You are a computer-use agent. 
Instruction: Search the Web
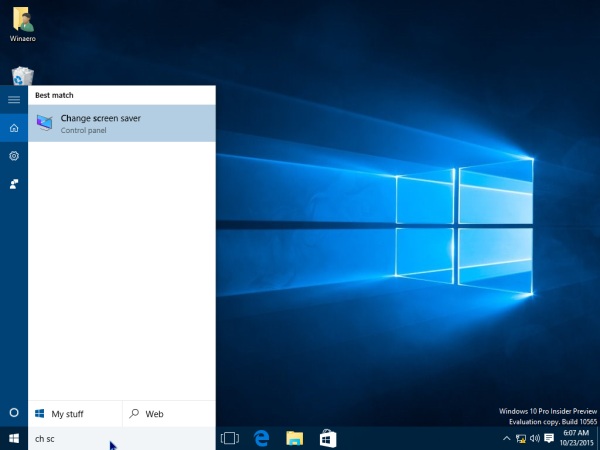pyautogui.click(x=169, y=414)
